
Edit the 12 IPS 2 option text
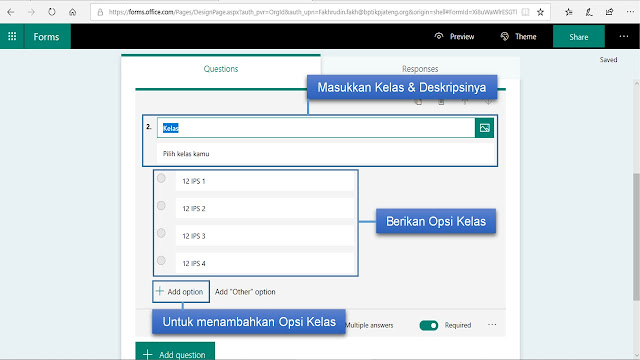coord(264,209)
